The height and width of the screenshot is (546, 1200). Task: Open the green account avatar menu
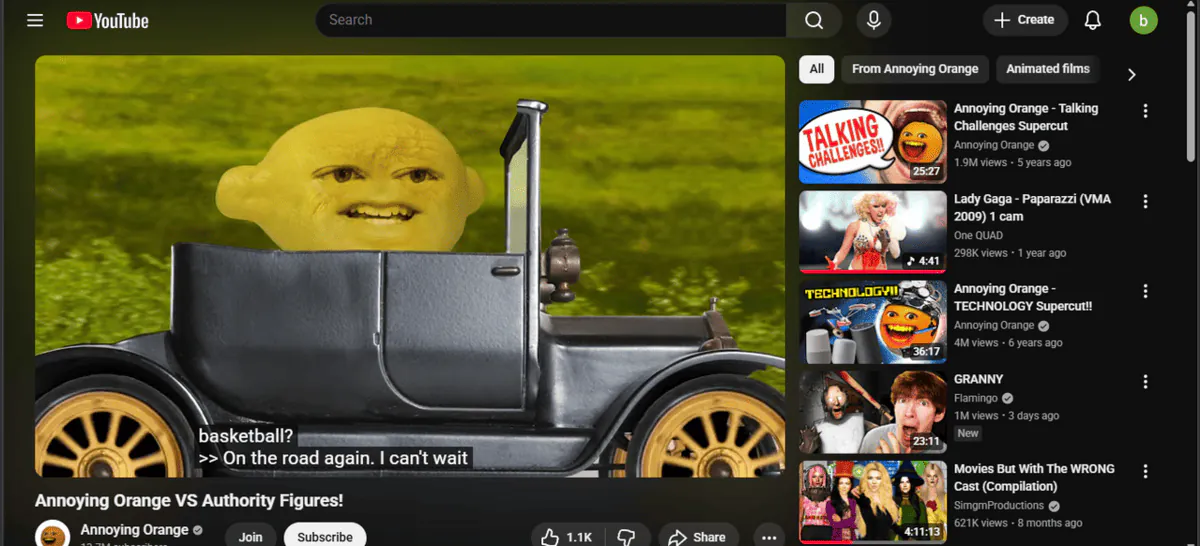coord(1143,20)
